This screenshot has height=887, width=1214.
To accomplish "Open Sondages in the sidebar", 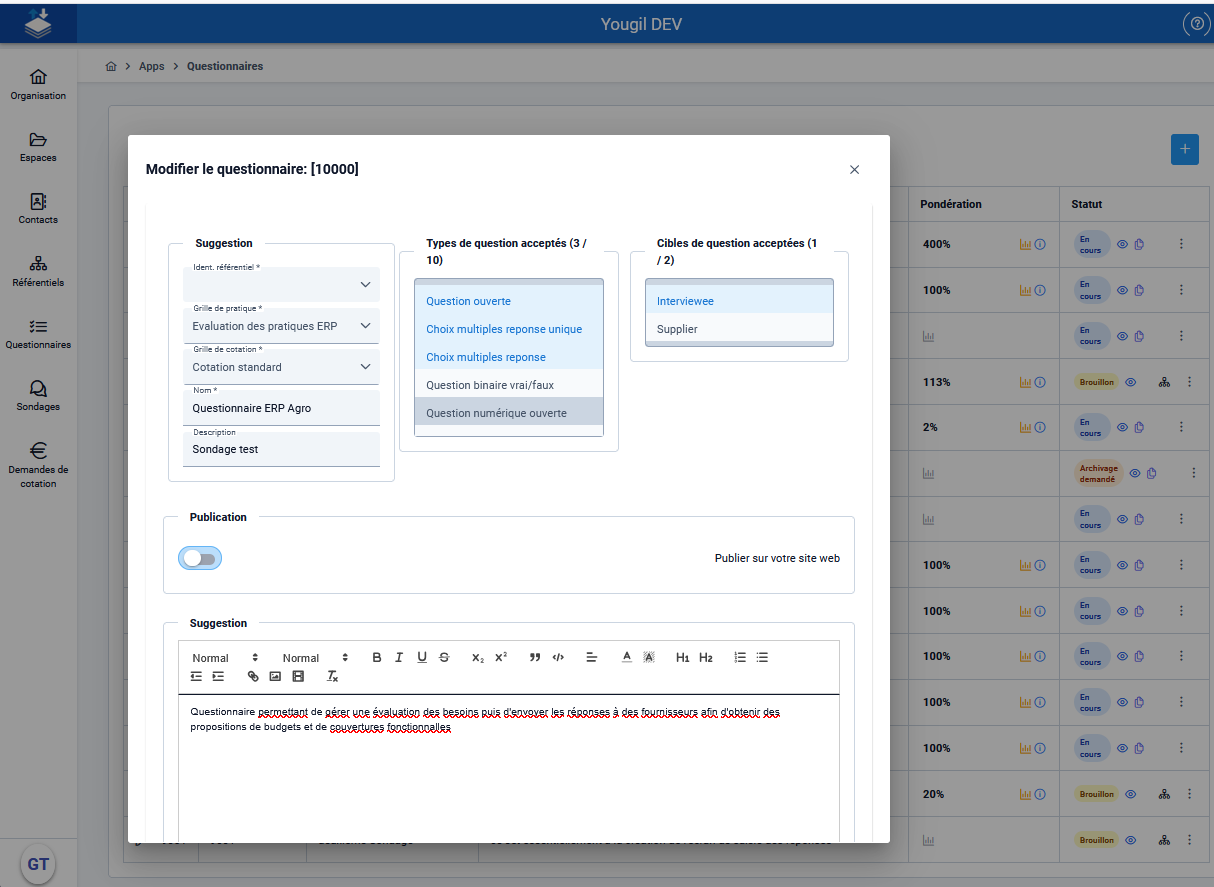I will pos(38,396).
